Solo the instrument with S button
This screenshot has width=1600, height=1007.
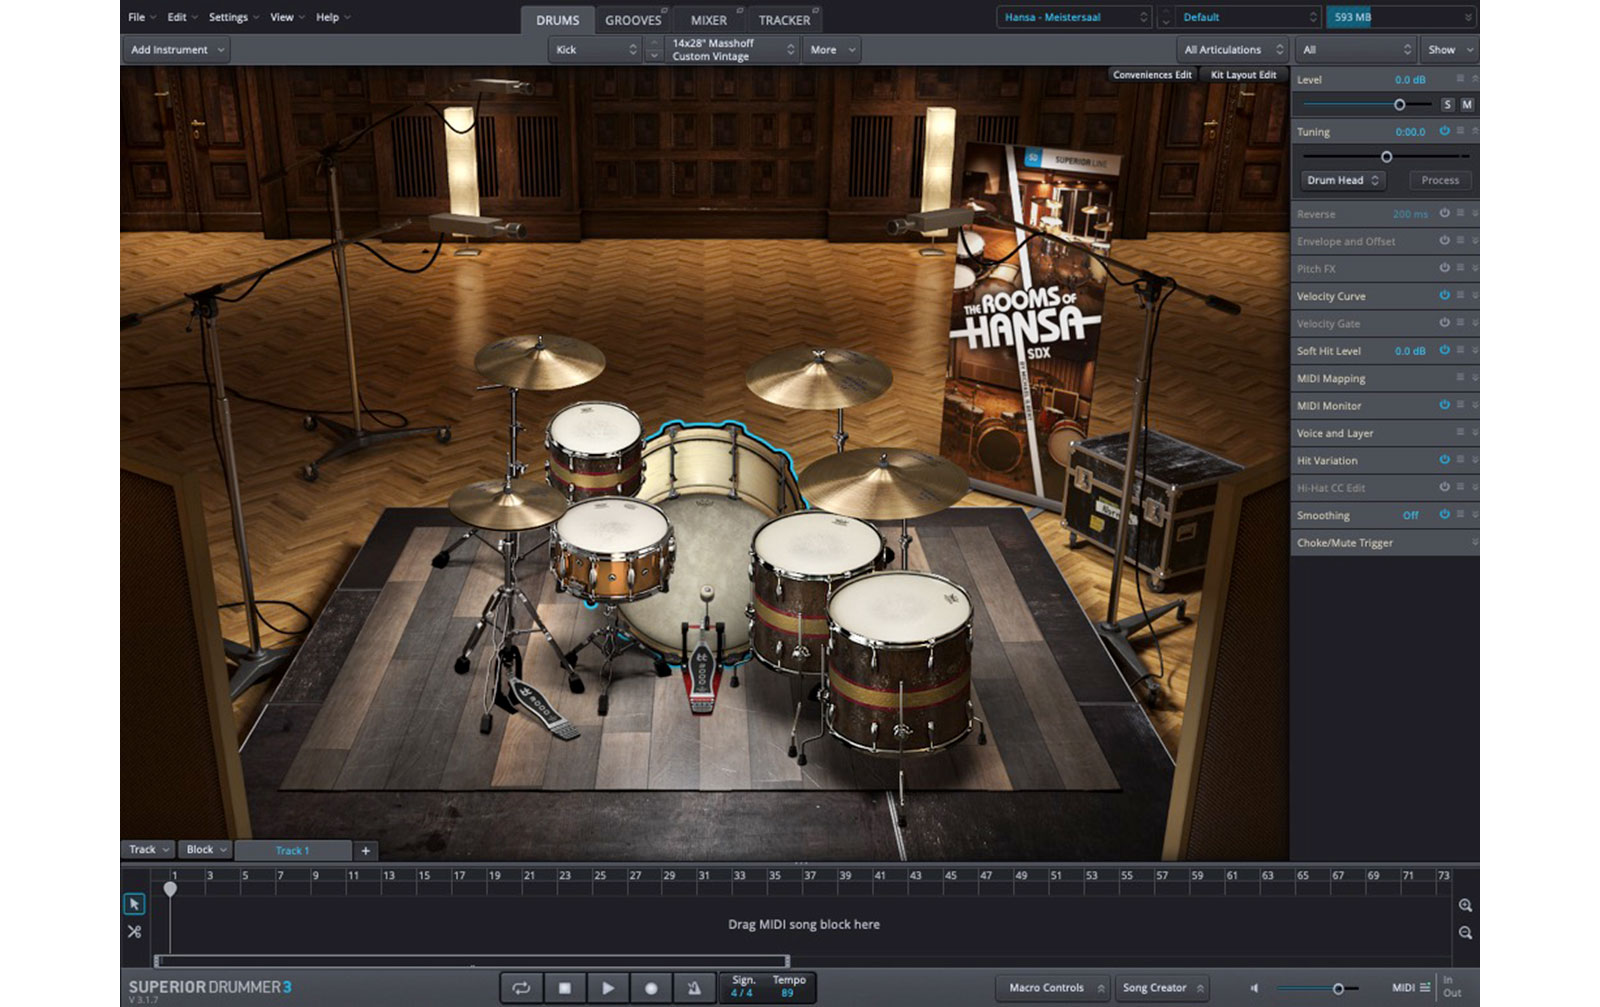(x=1447, y=105)
